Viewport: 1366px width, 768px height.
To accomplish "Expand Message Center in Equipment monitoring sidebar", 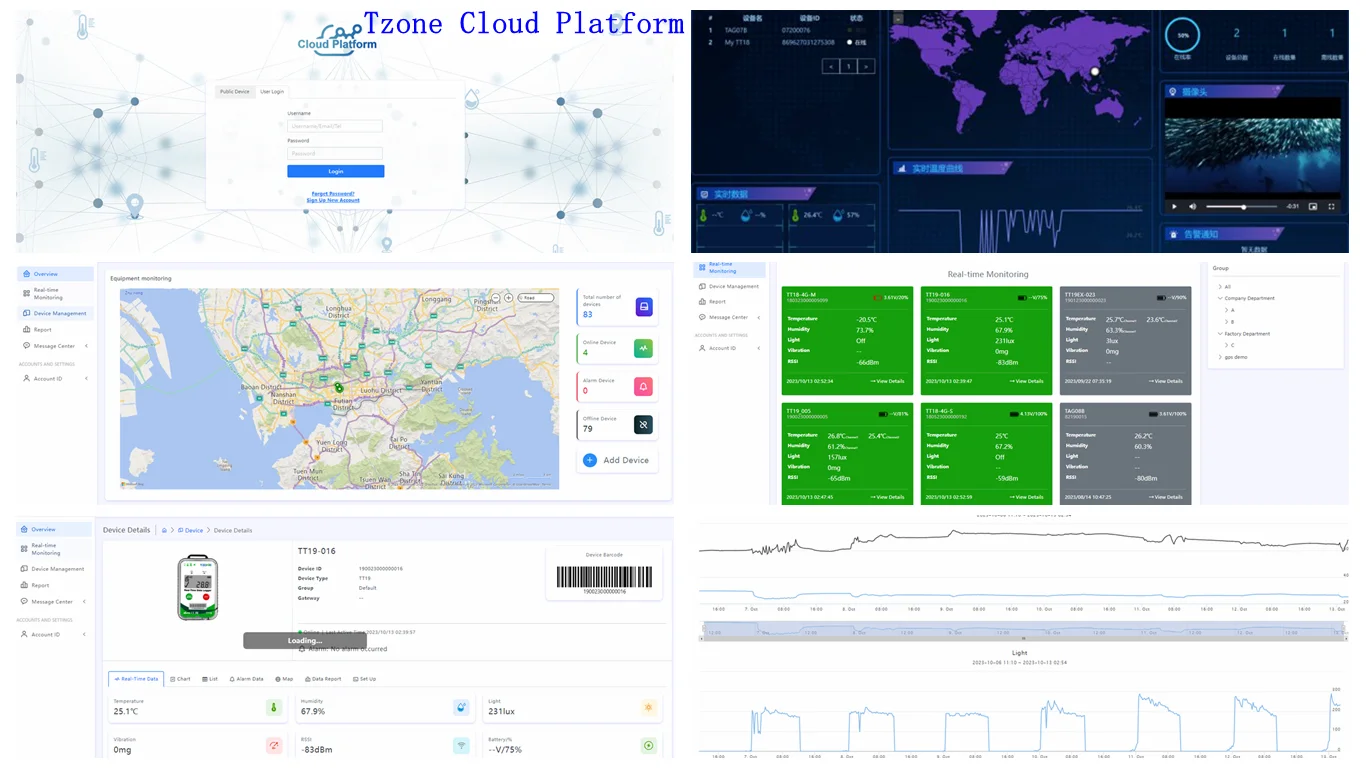I will click(54, 346).
